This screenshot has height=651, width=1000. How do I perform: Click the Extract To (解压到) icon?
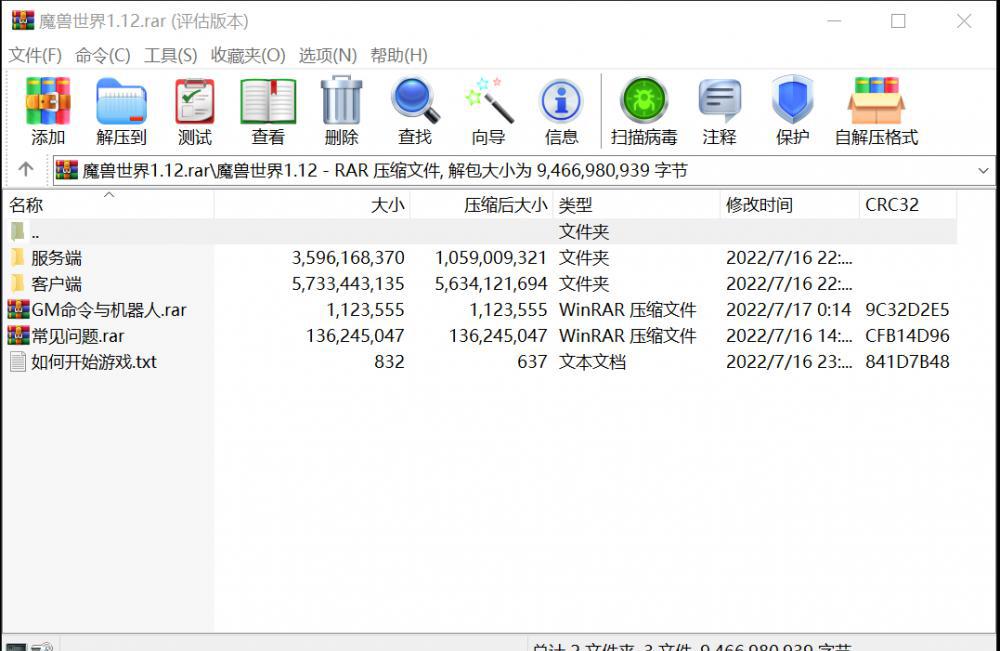121,100
